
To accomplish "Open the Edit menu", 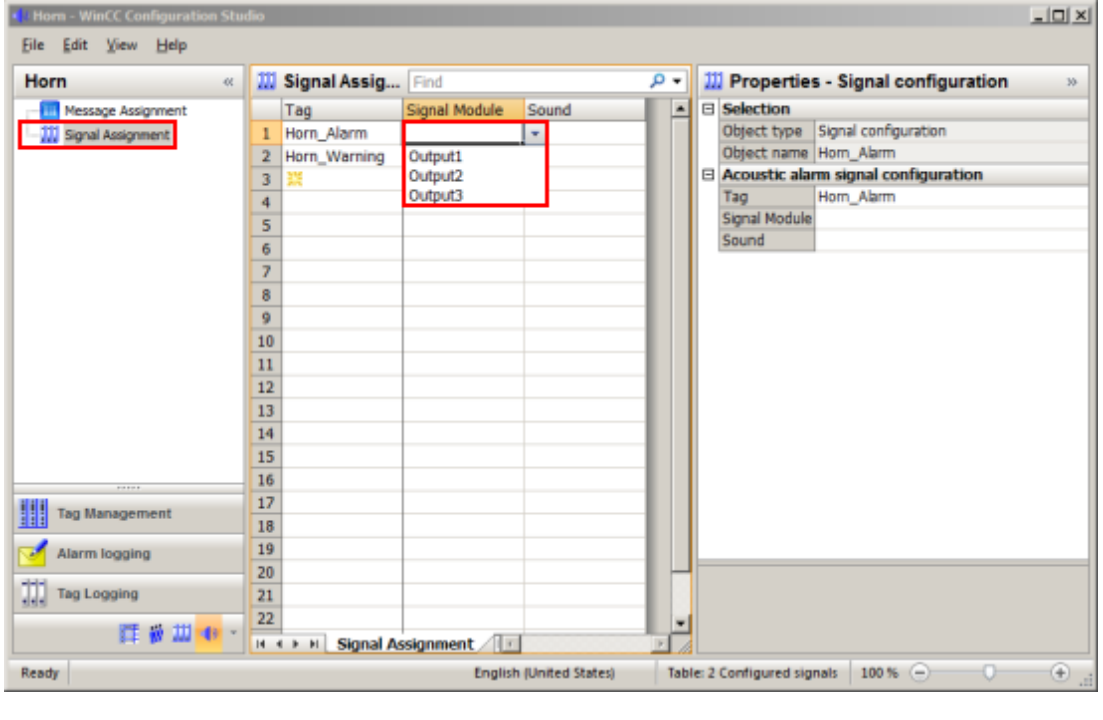I will pyautogui.click(x=75, y=45).
